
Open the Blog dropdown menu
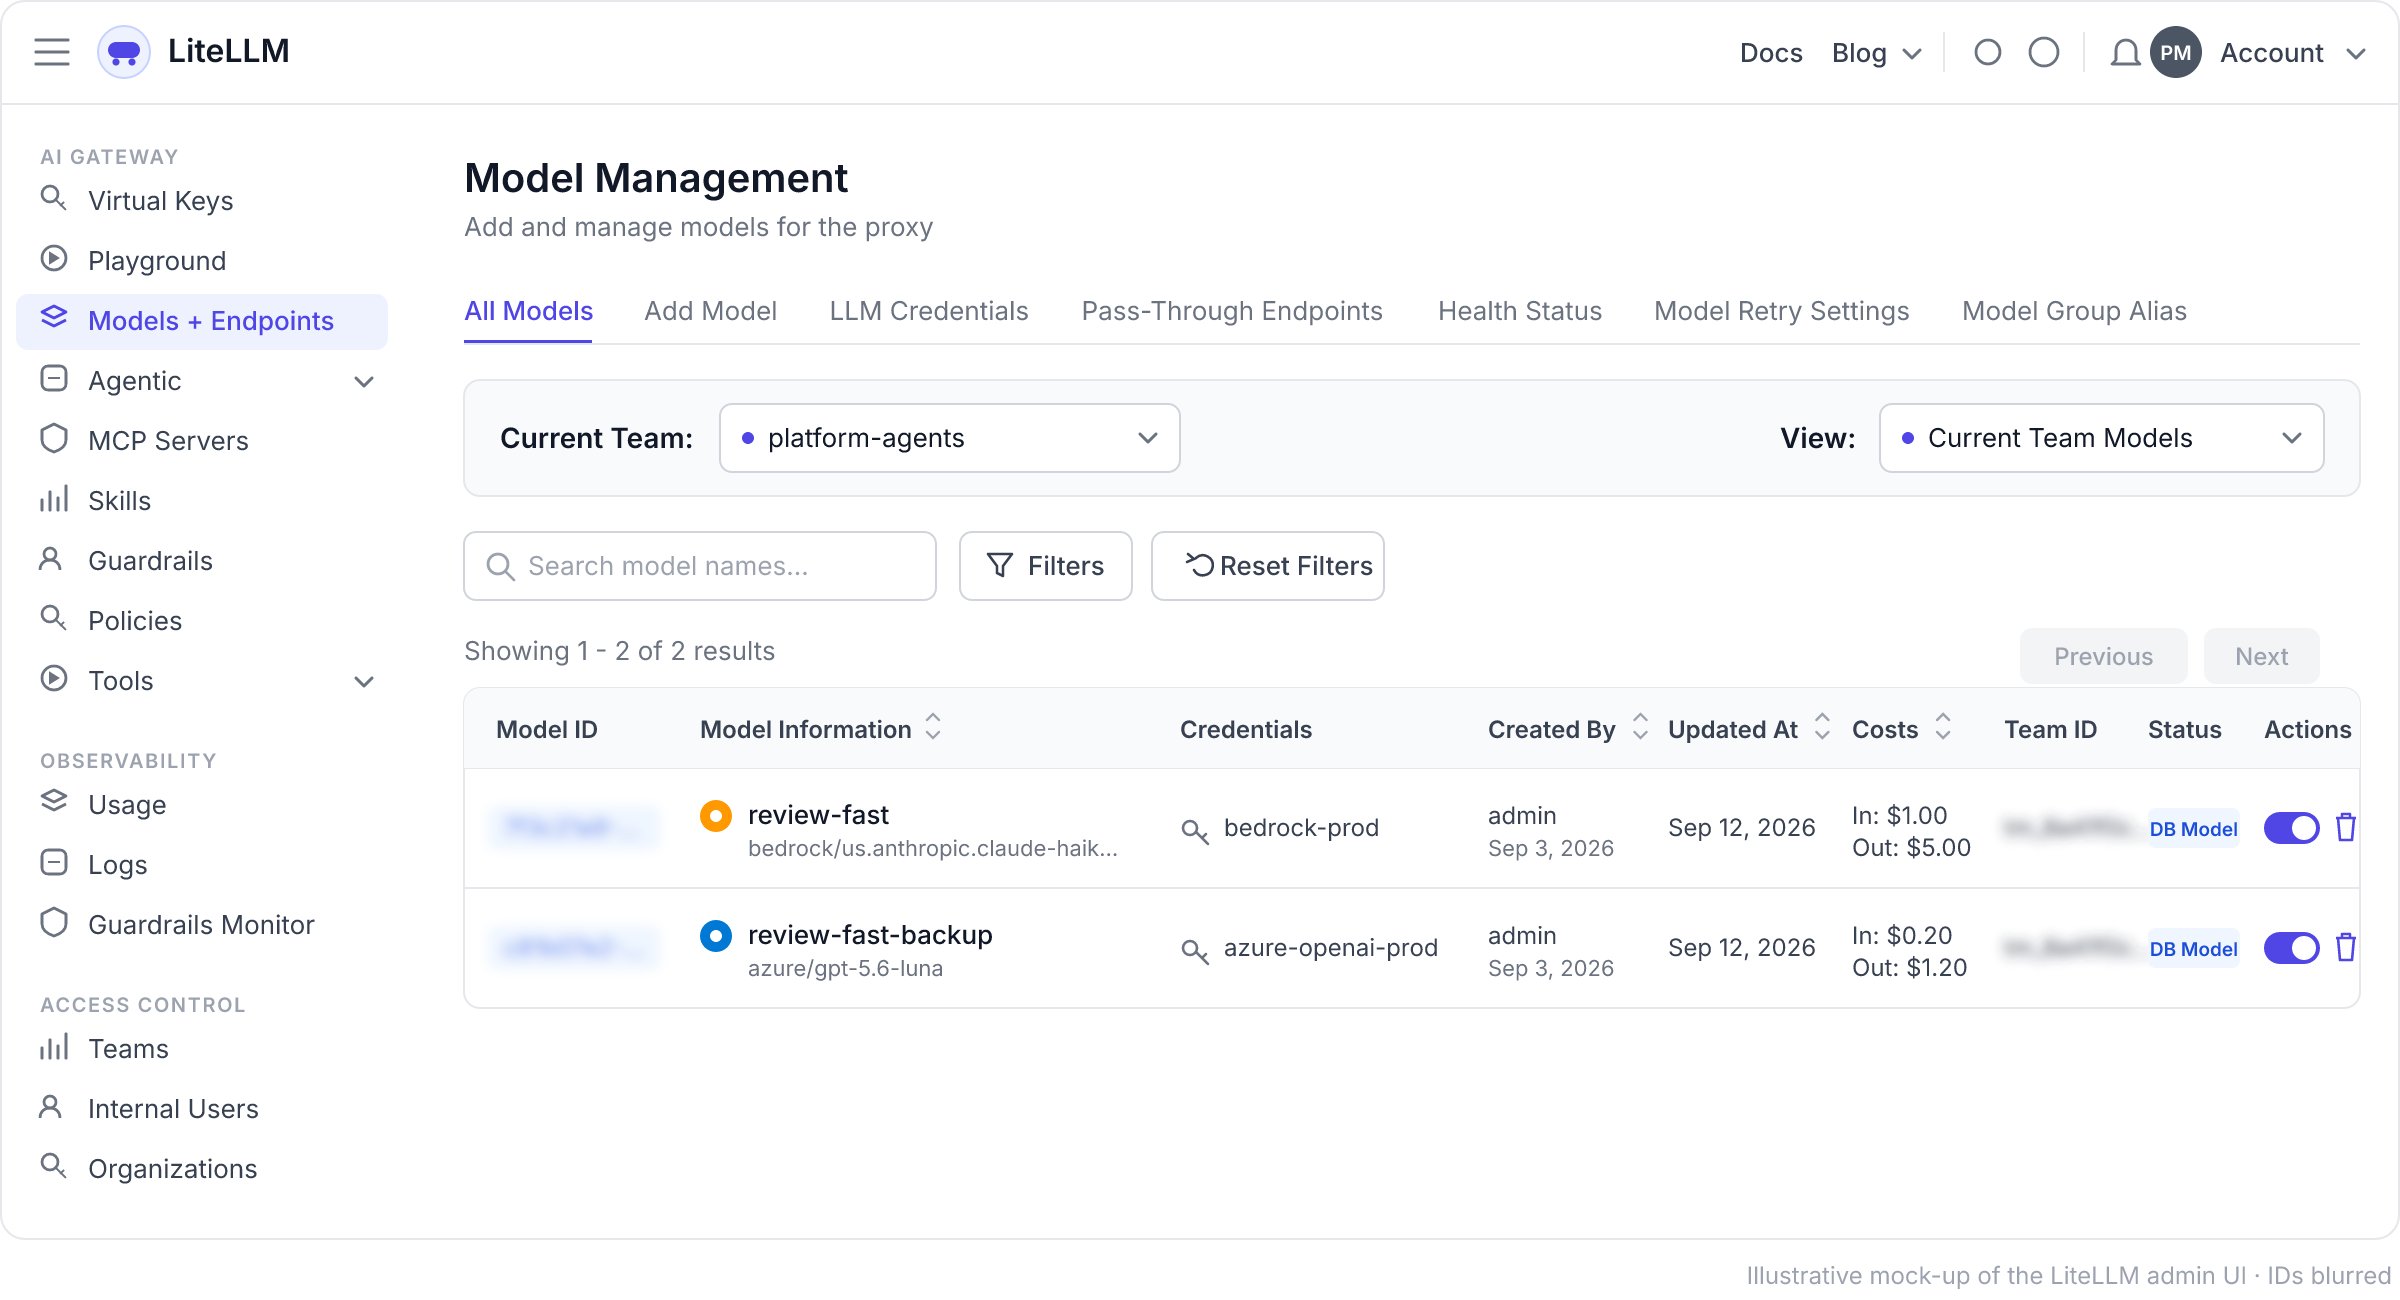click(1877, 53)
